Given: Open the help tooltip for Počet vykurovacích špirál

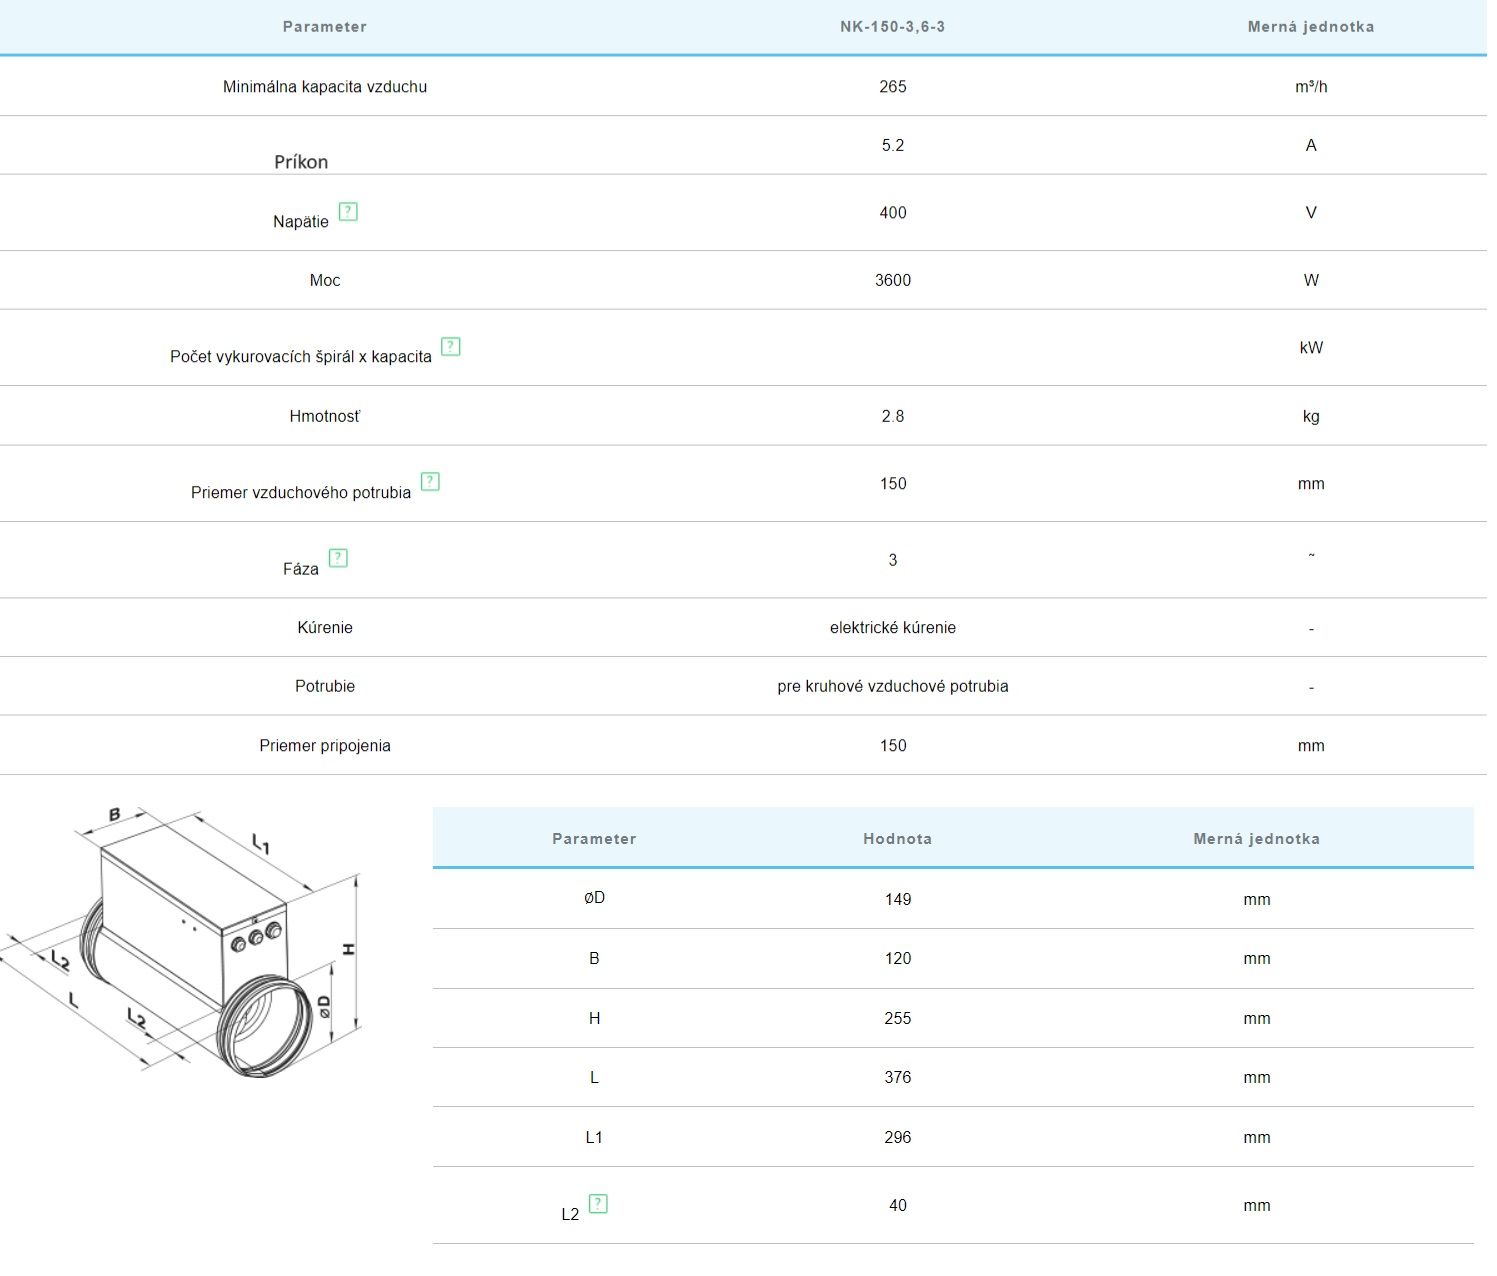Looking at the screenshot, I should click(451, 347).
